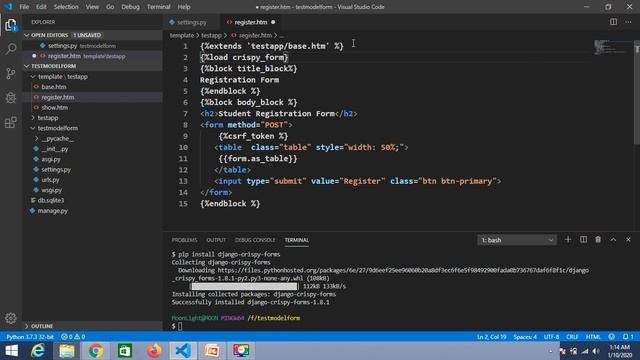Click the editor minimap preview
Screen dimensions: 640x360
tap(611, 47)
